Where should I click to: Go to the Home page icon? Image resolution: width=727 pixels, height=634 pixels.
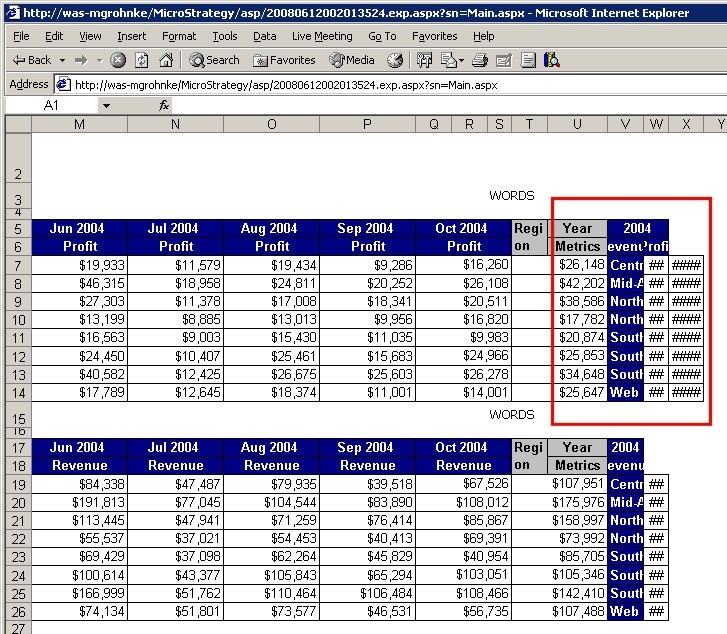166,60
